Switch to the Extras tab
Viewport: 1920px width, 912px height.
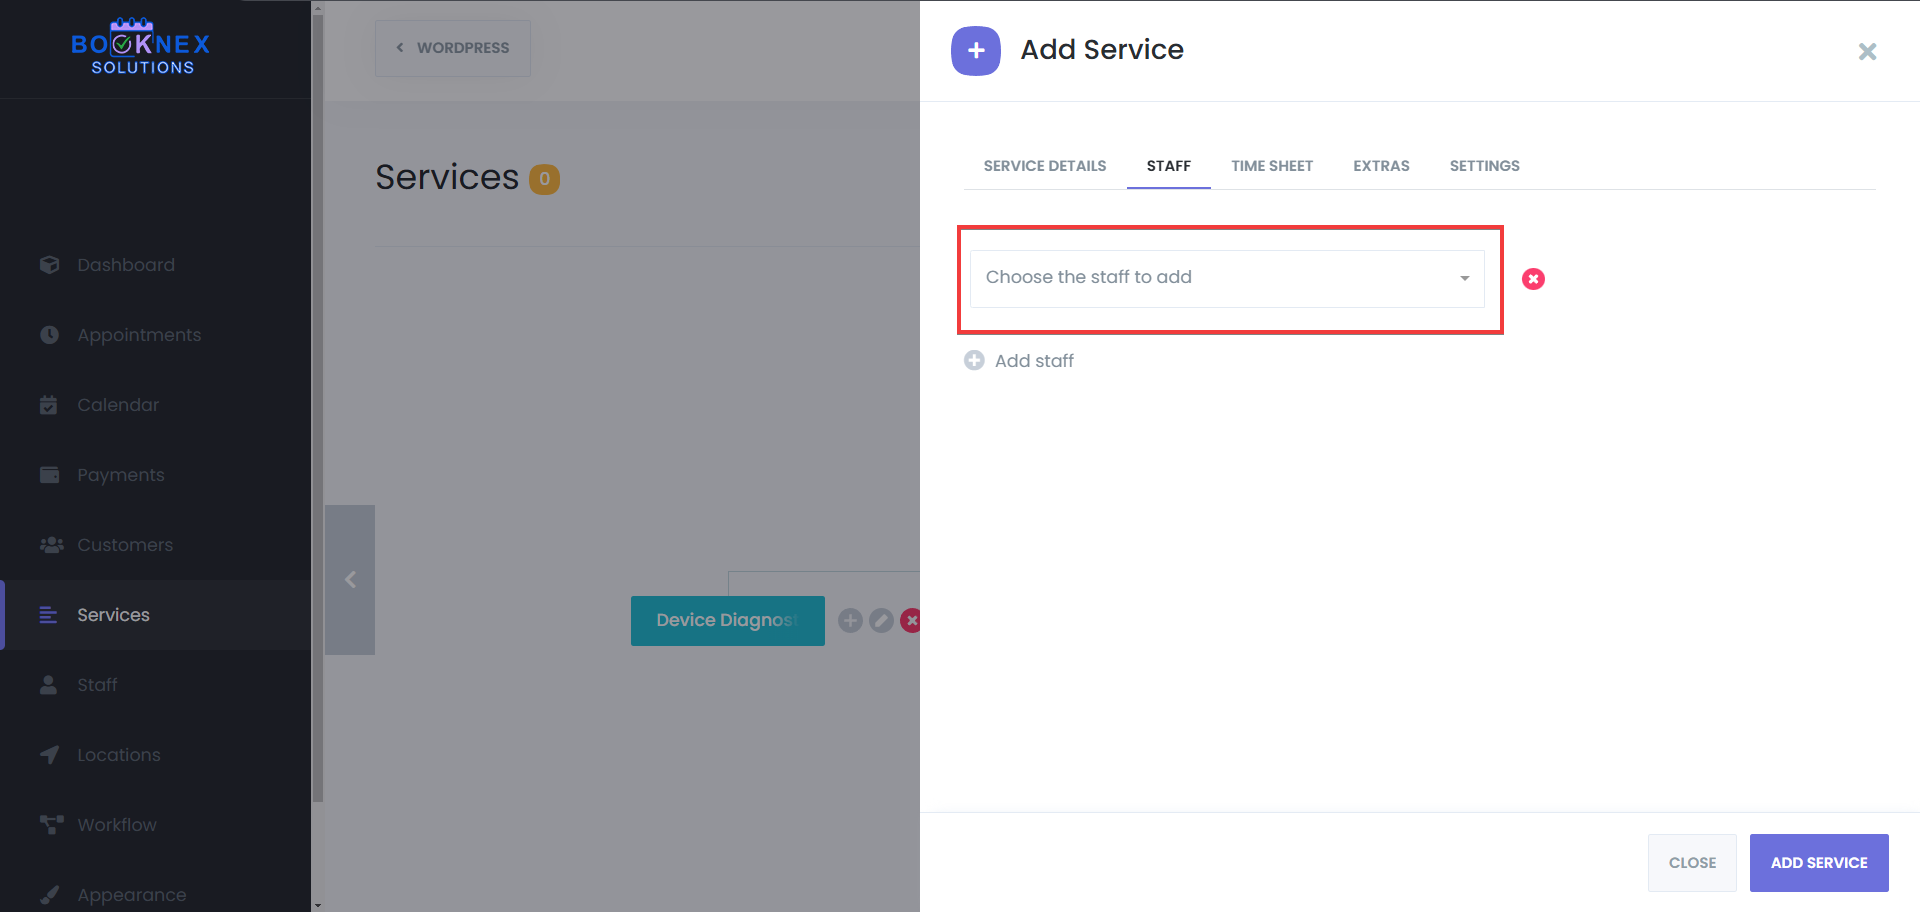pyautogui.click(x=1381, y=166)
